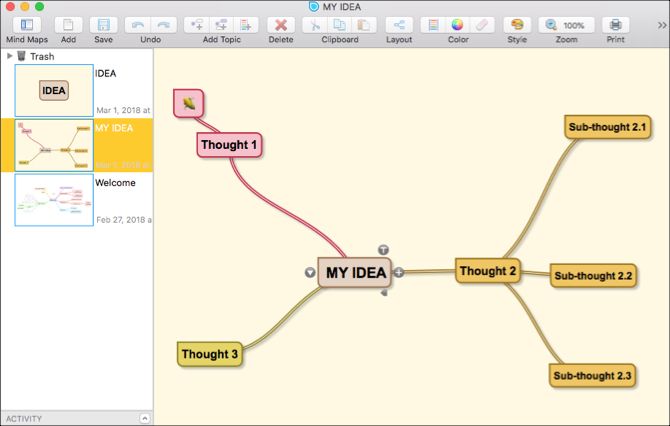Open the color wheel picker
The image size is (670, 426).
point(457,25)
